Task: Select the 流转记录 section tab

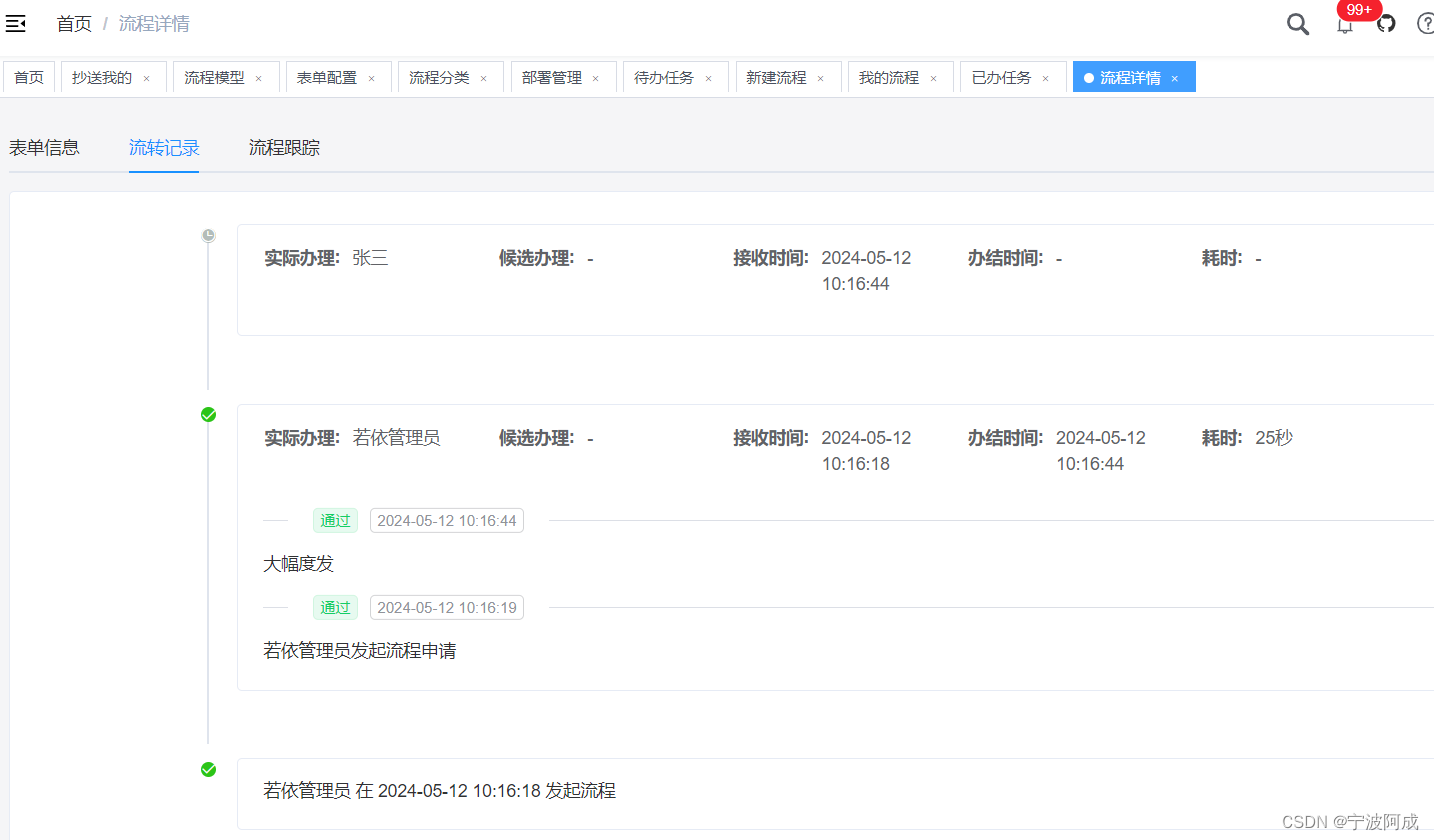Action: (x=164, y=148)
